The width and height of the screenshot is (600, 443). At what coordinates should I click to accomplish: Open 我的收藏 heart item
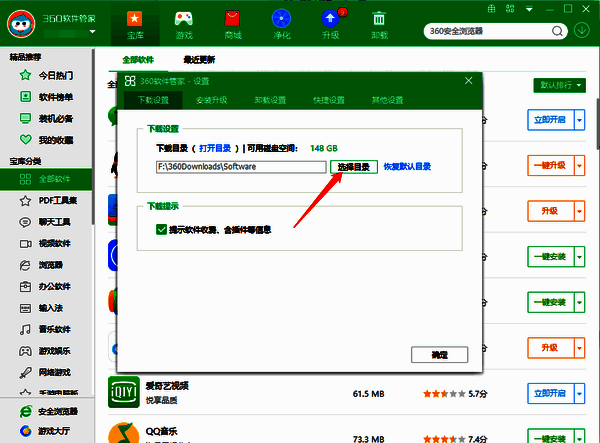46,140
